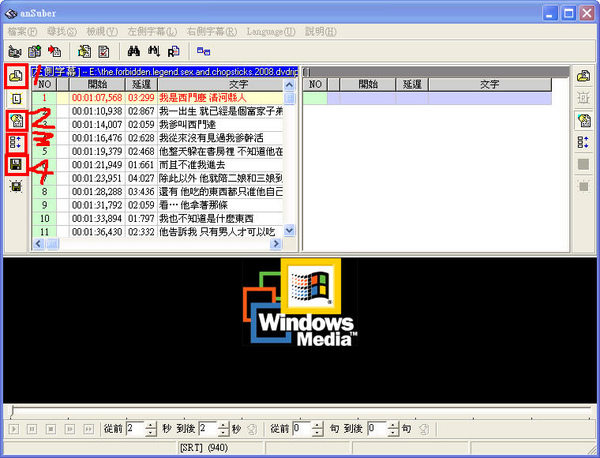Click the 到後 sentence input field showing 0
Screen dimensions: 600x458
[377, 429]
